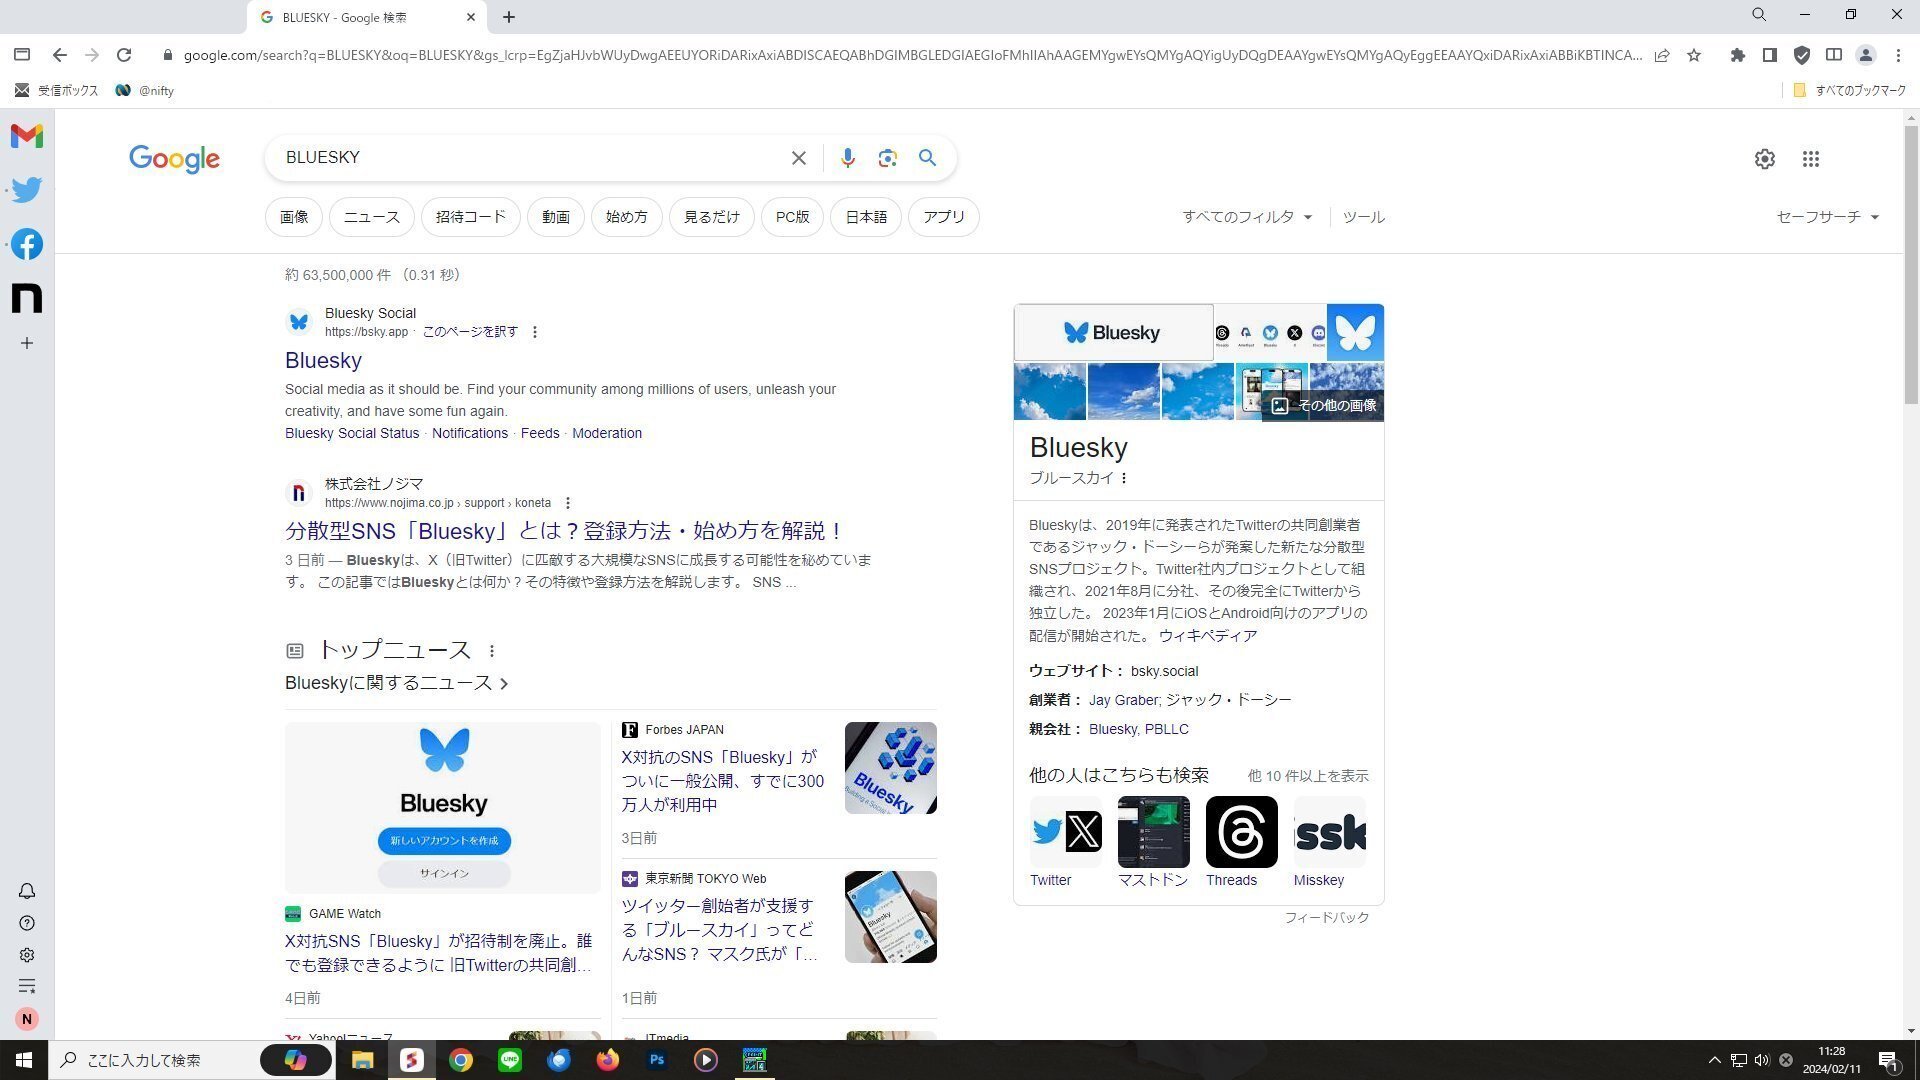Image resolution: width=1920 pixels, height=1080 pixels.
Task: Launch Photoshop from the taskbar
Action: tap(656, 1060)
